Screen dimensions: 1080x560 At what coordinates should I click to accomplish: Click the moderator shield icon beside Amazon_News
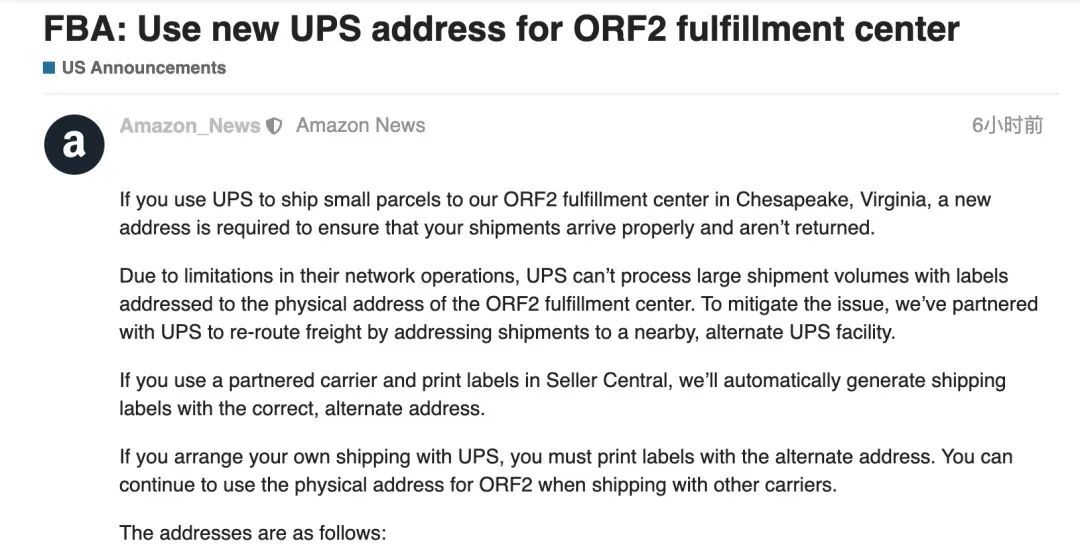[x=275, y=126]
